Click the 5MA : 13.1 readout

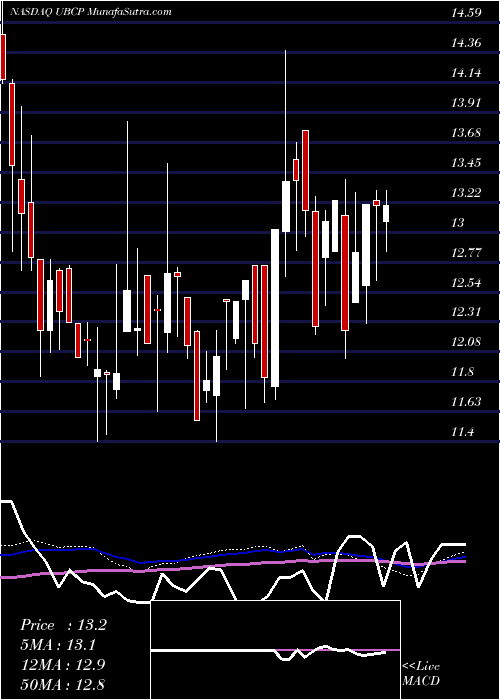[58, 645]
